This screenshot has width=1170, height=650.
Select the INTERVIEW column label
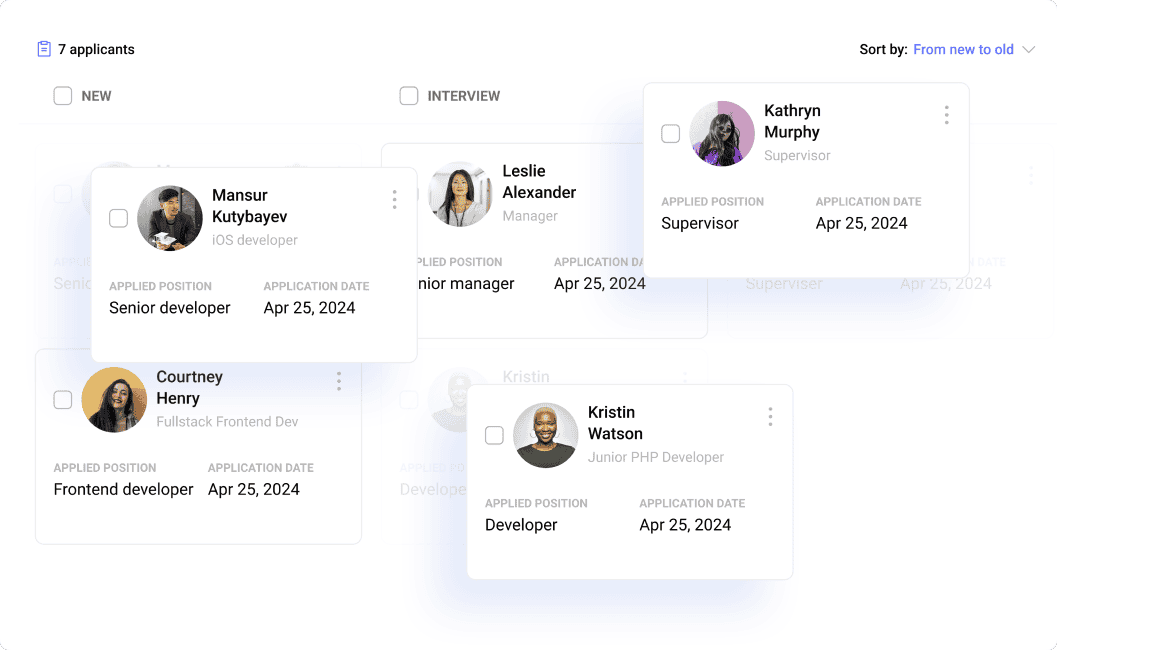pyautogui.click(x=464, y=95)
